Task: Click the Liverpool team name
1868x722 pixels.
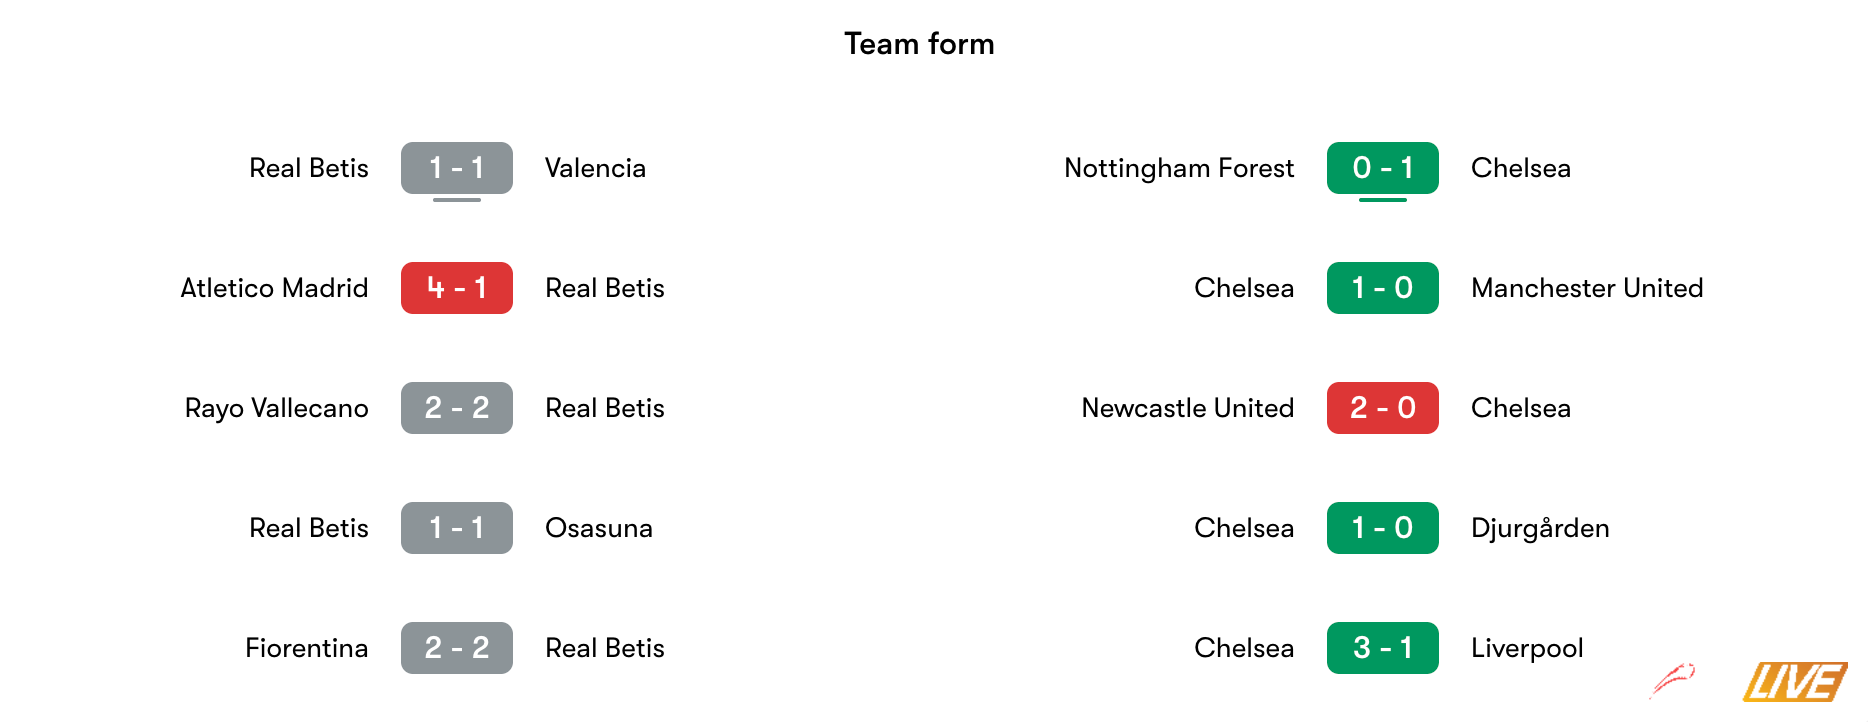Action: pos(1527,649)
